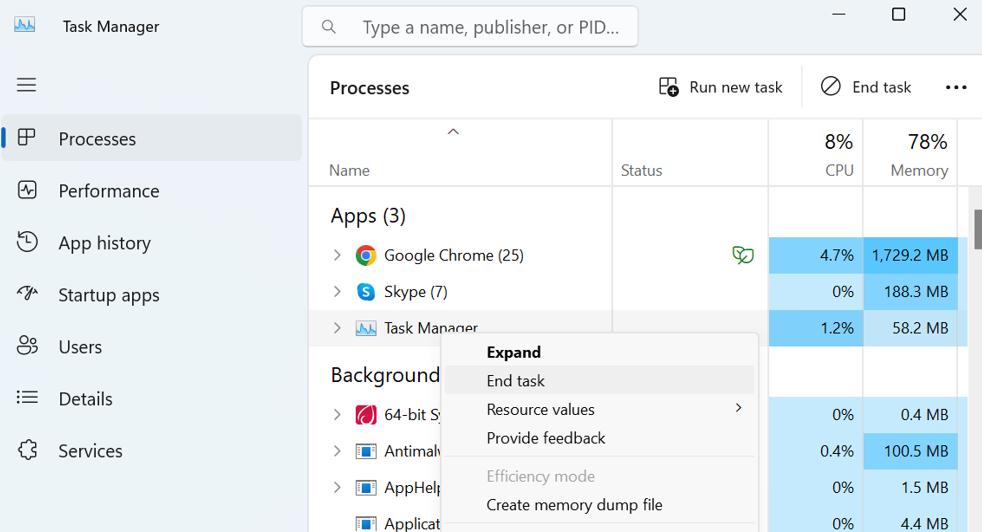This screenshot has width=982, height=532.
Task: Sort by the Status column header
Action: tap(690, 152)
